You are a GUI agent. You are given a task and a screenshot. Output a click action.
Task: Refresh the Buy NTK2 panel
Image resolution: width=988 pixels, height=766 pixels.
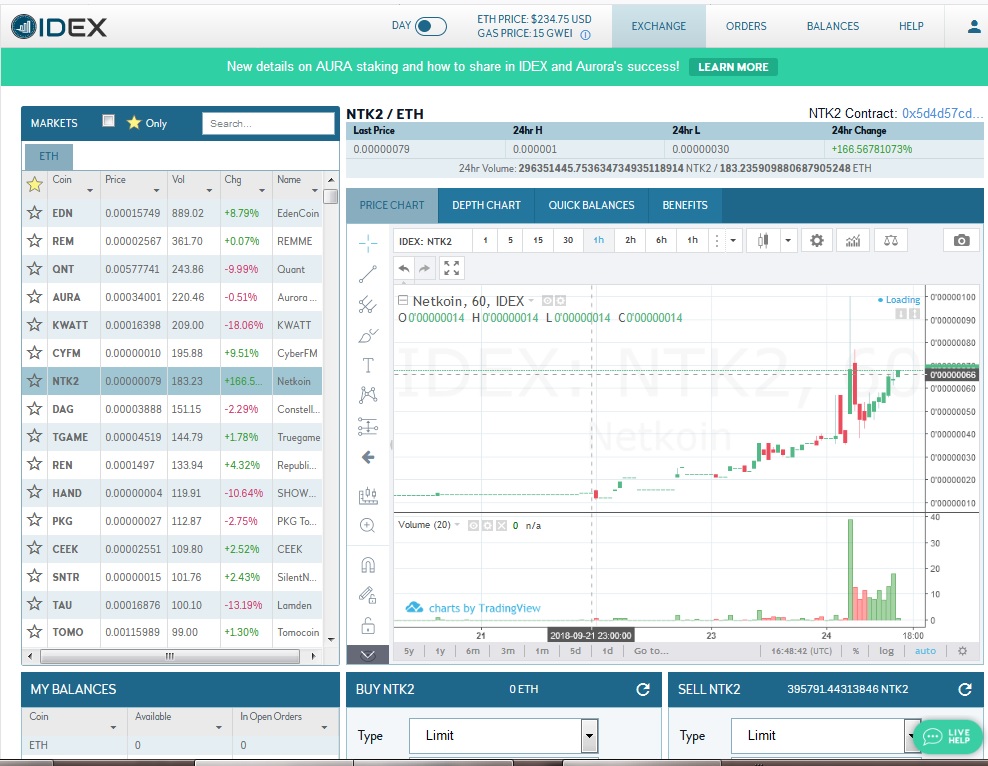643,689
